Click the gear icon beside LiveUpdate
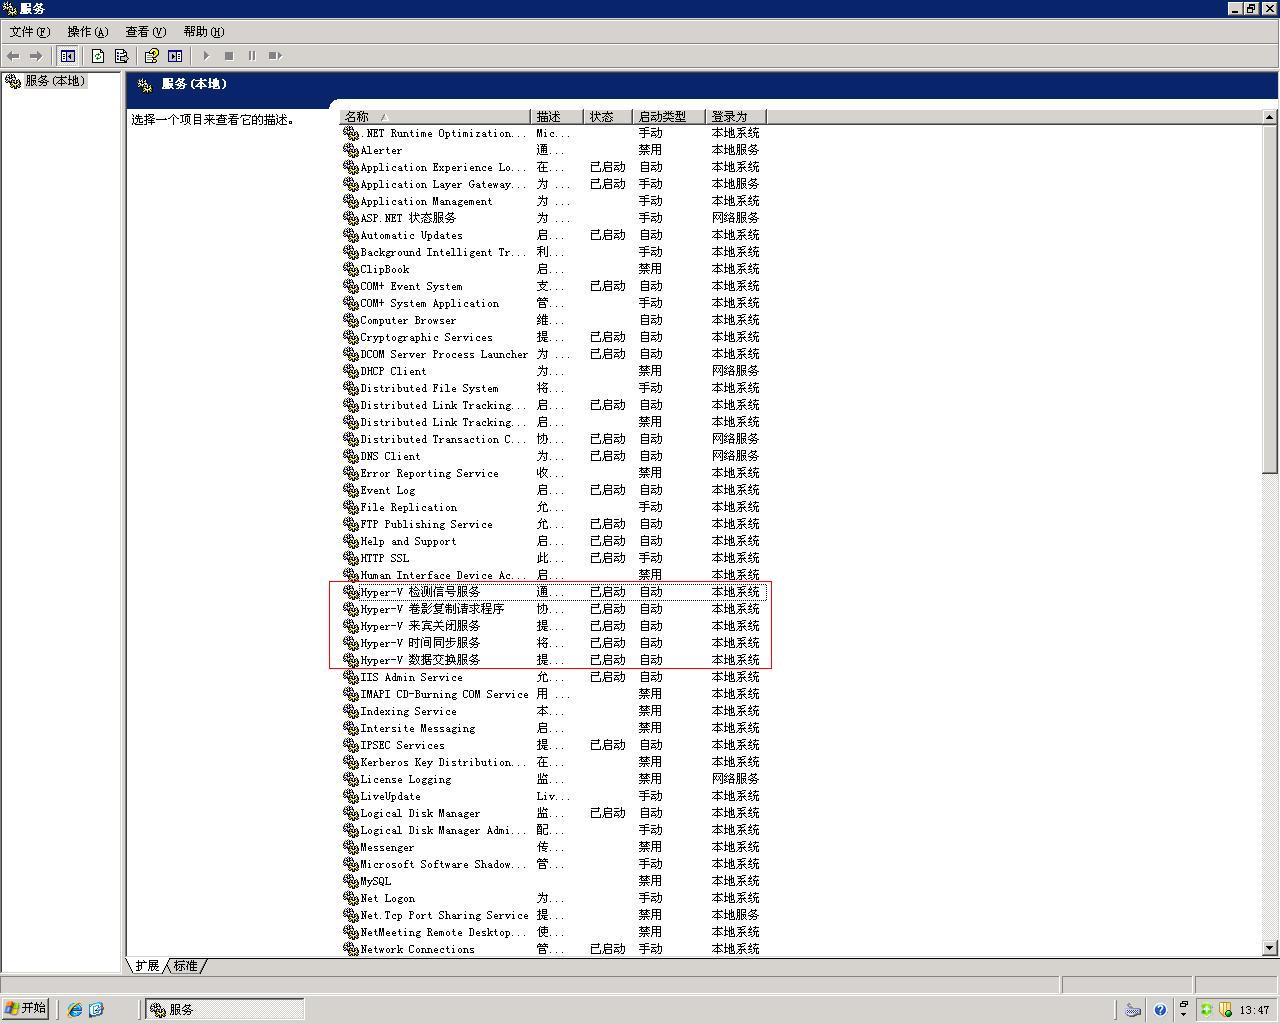 click(351, 796)
